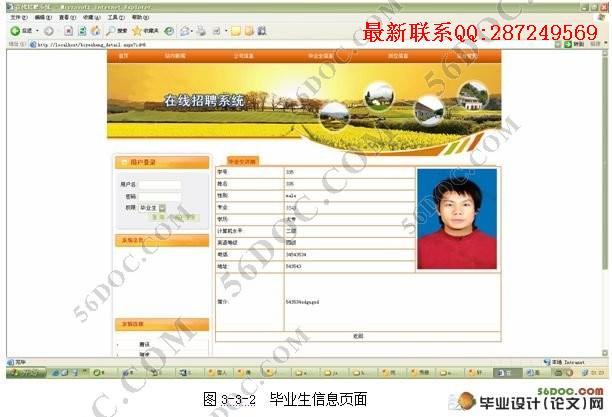
Task: Click the fifth orange navigation bar item
Action: pyautogui.click(x=398, y=56)
